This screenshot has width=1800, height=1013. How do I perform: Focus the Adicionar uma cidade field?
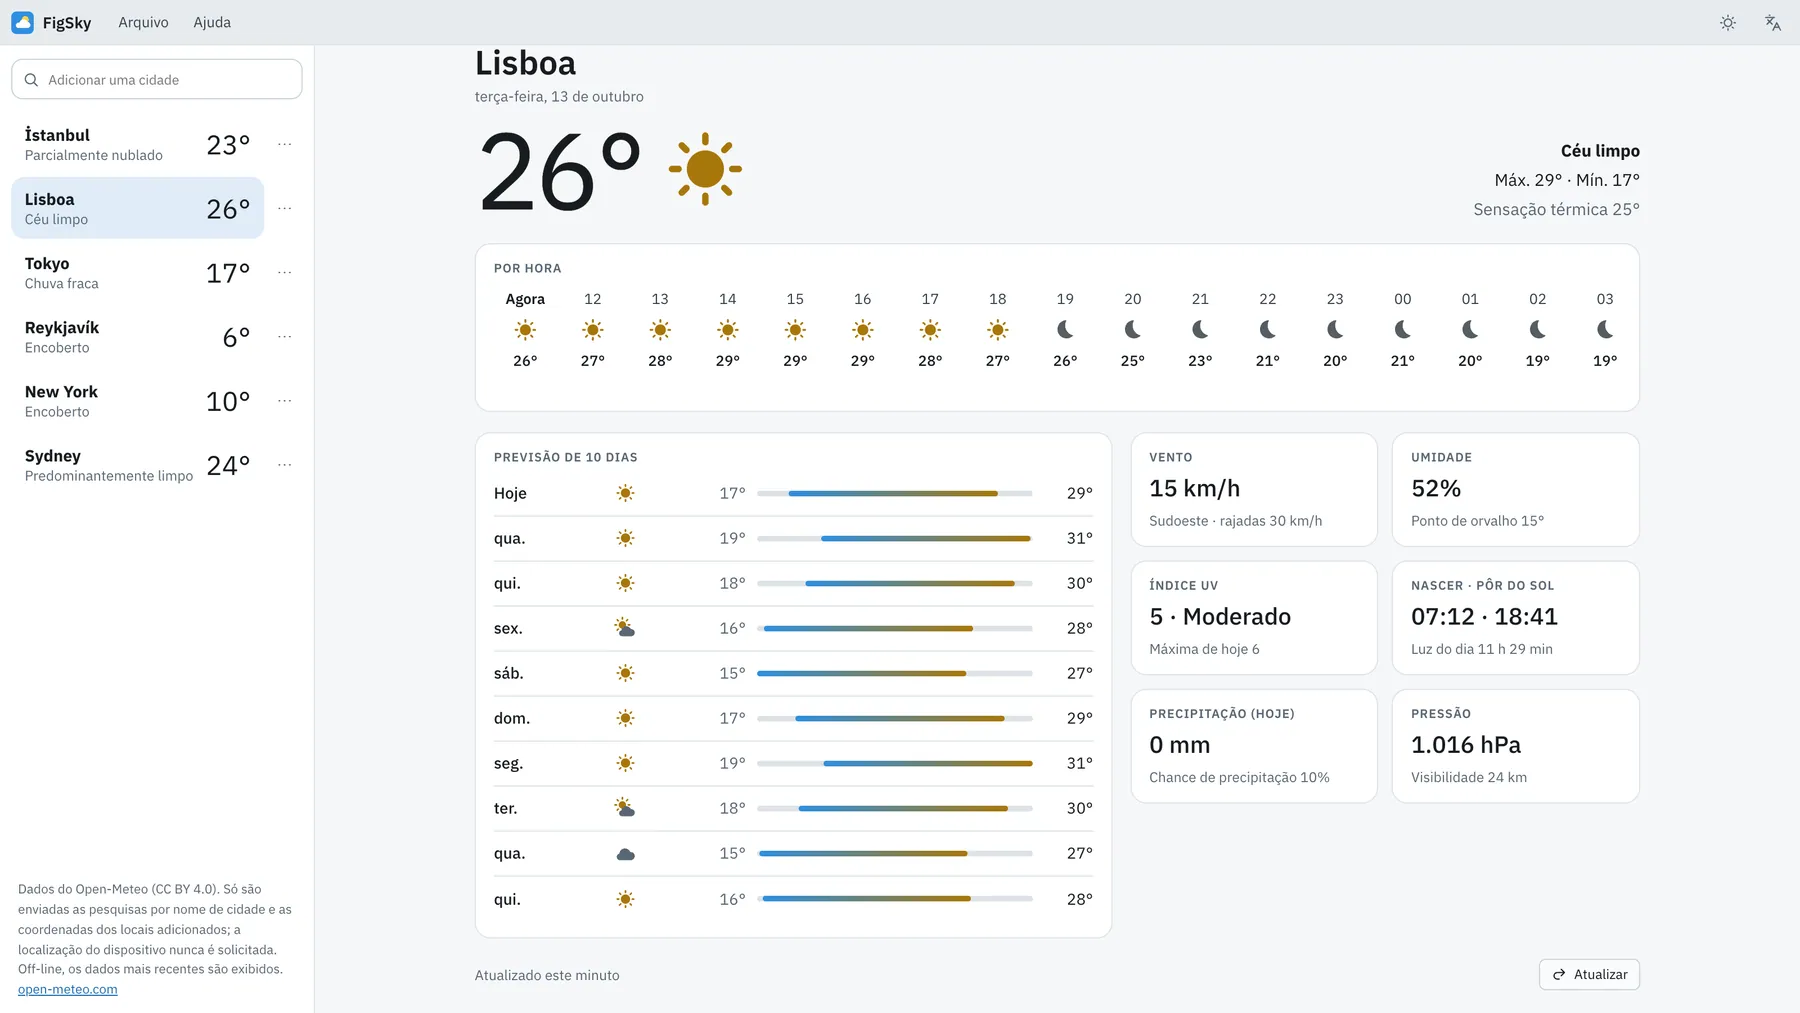click(157, 79)
